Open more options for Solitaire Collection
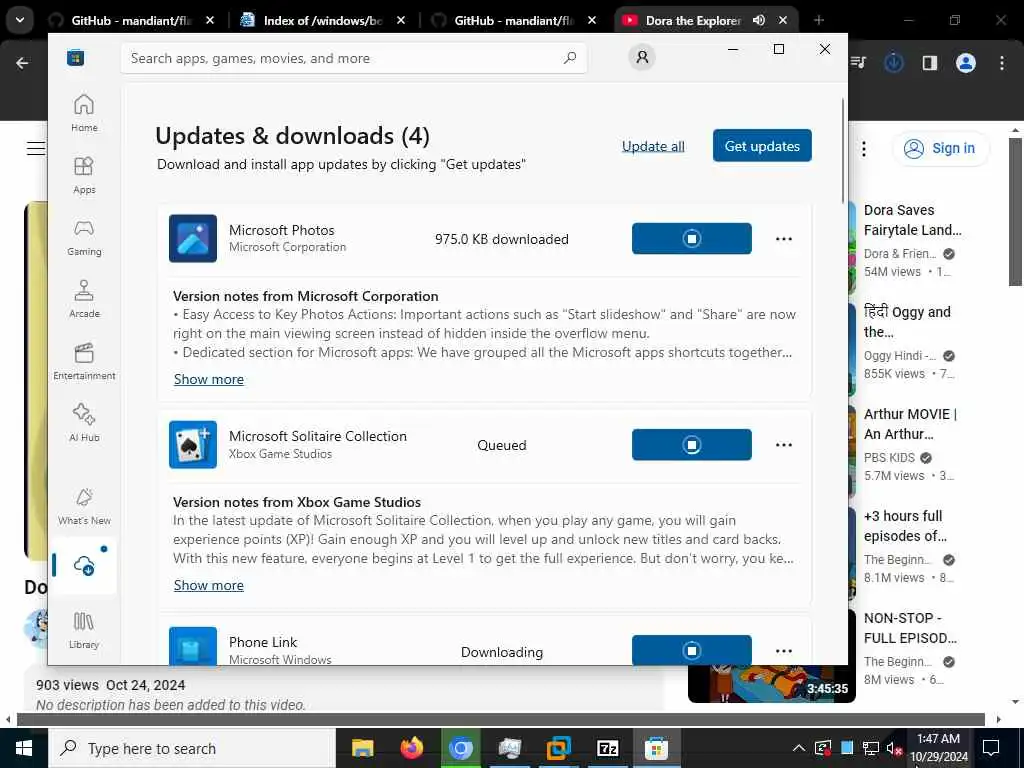Screen dimensions: 1024x768 tap(784, 445)
